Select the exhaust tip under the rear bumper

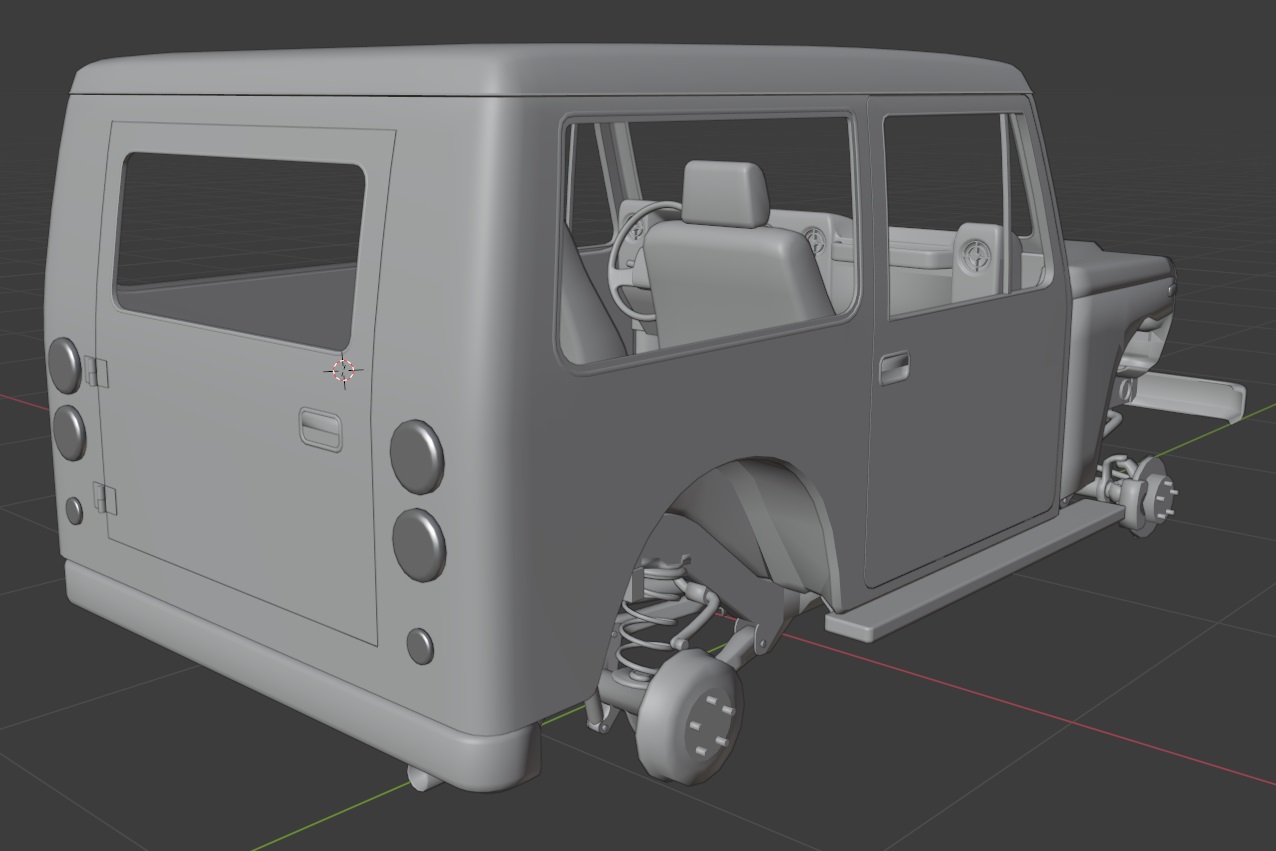tap(425, 777)
